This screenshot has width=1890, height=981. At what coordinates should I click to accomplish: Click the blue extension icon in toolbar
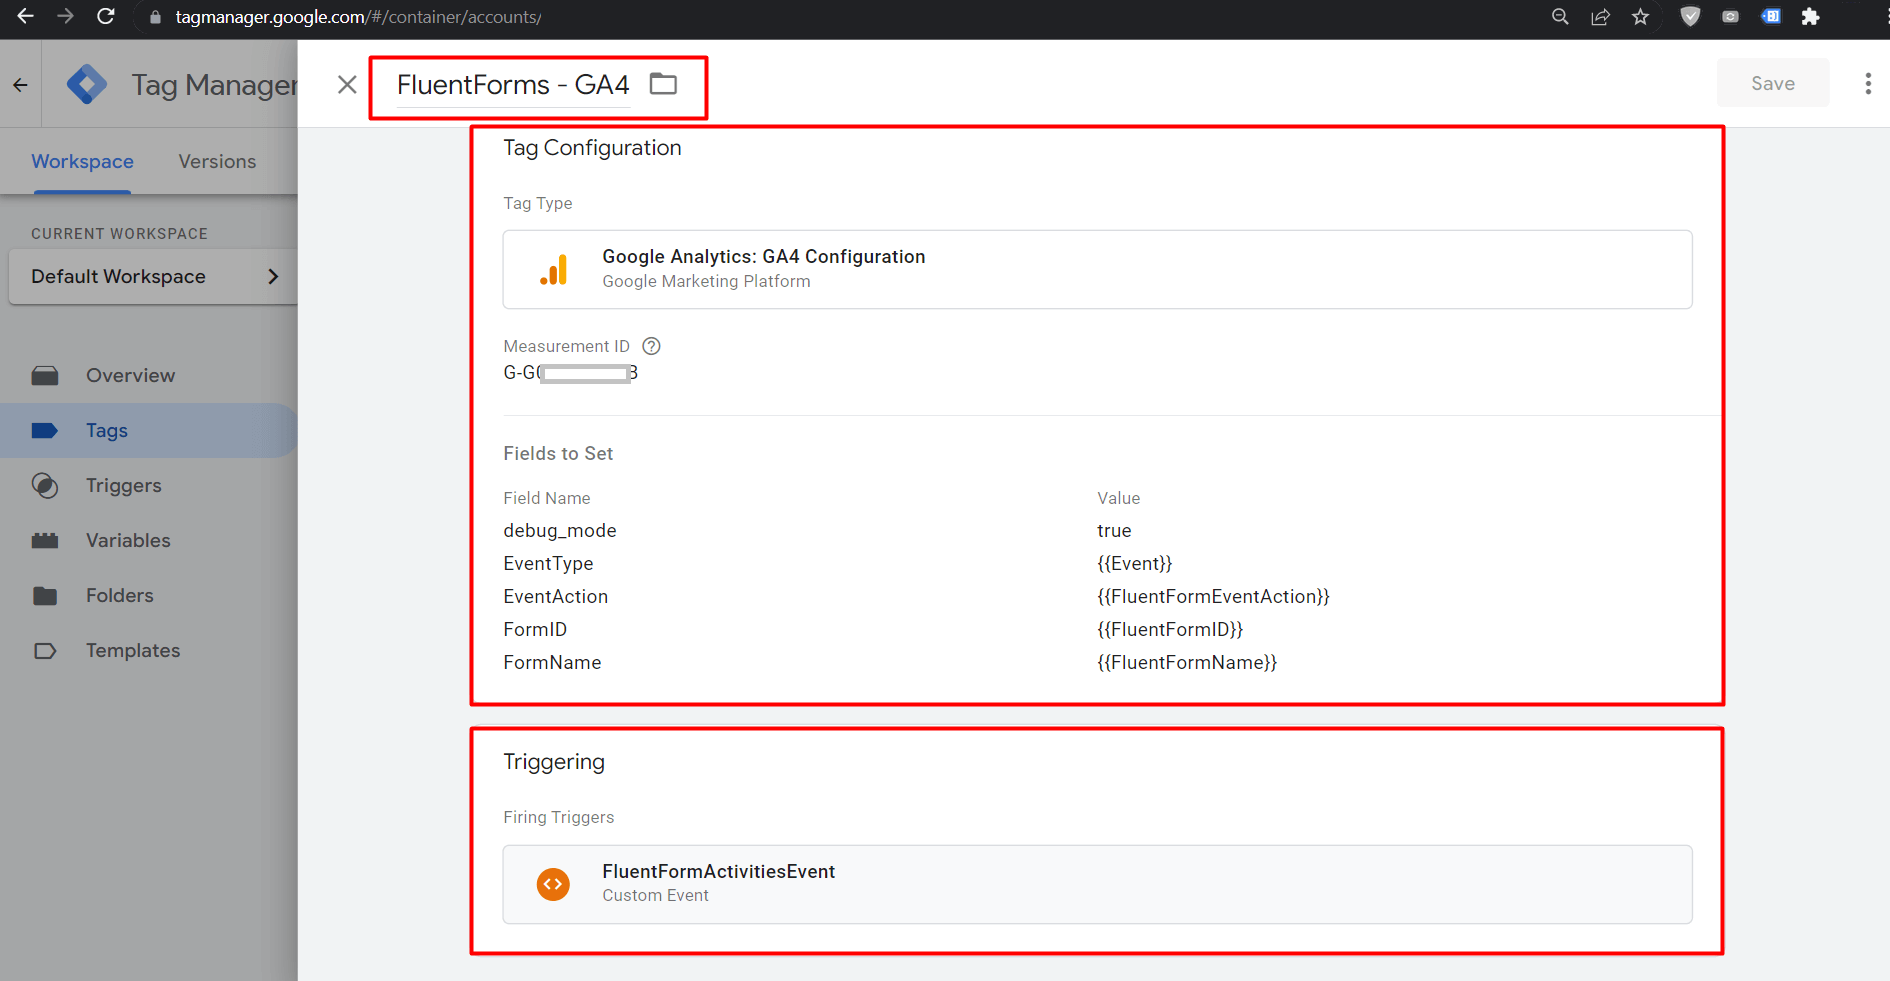(x=1771, y=16)
